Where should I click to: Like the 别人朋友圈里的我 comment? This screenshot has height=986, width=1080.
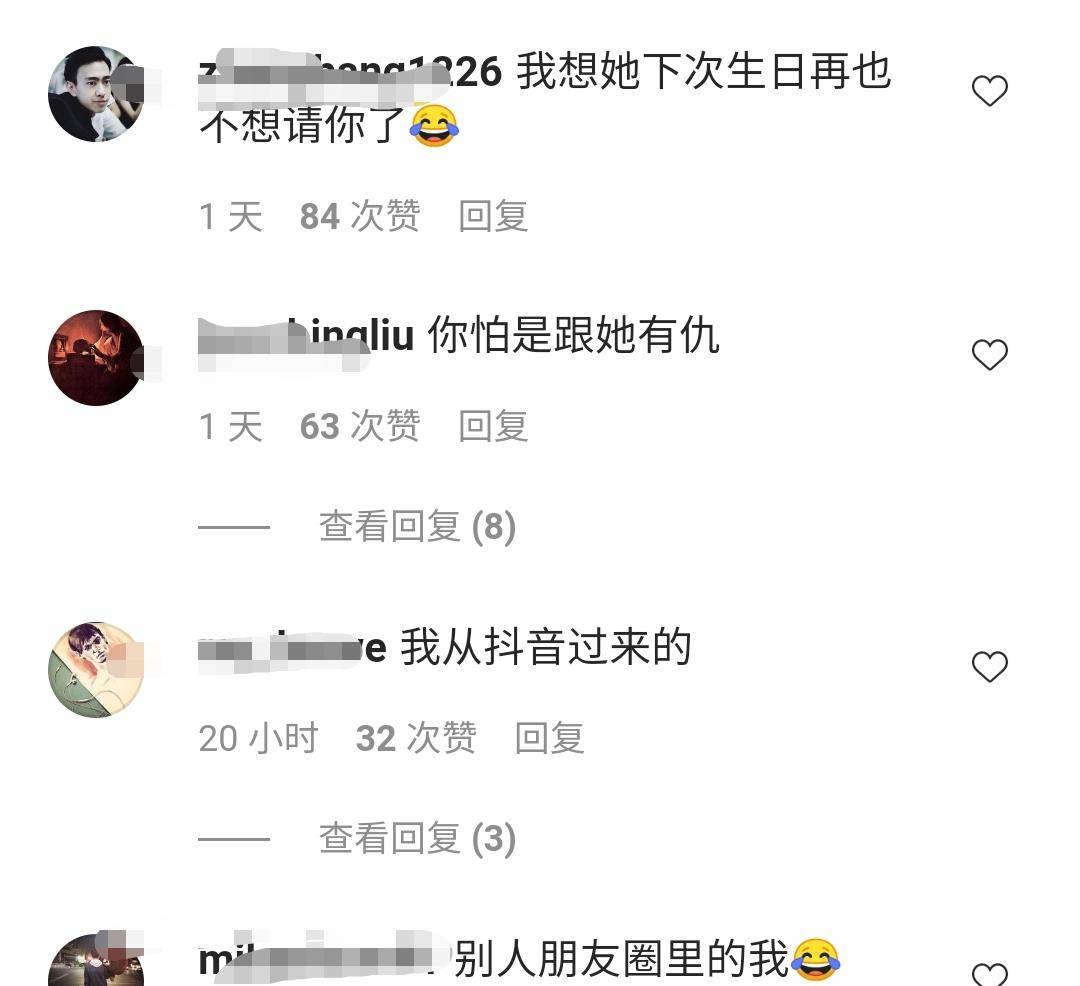click(990, 974)
